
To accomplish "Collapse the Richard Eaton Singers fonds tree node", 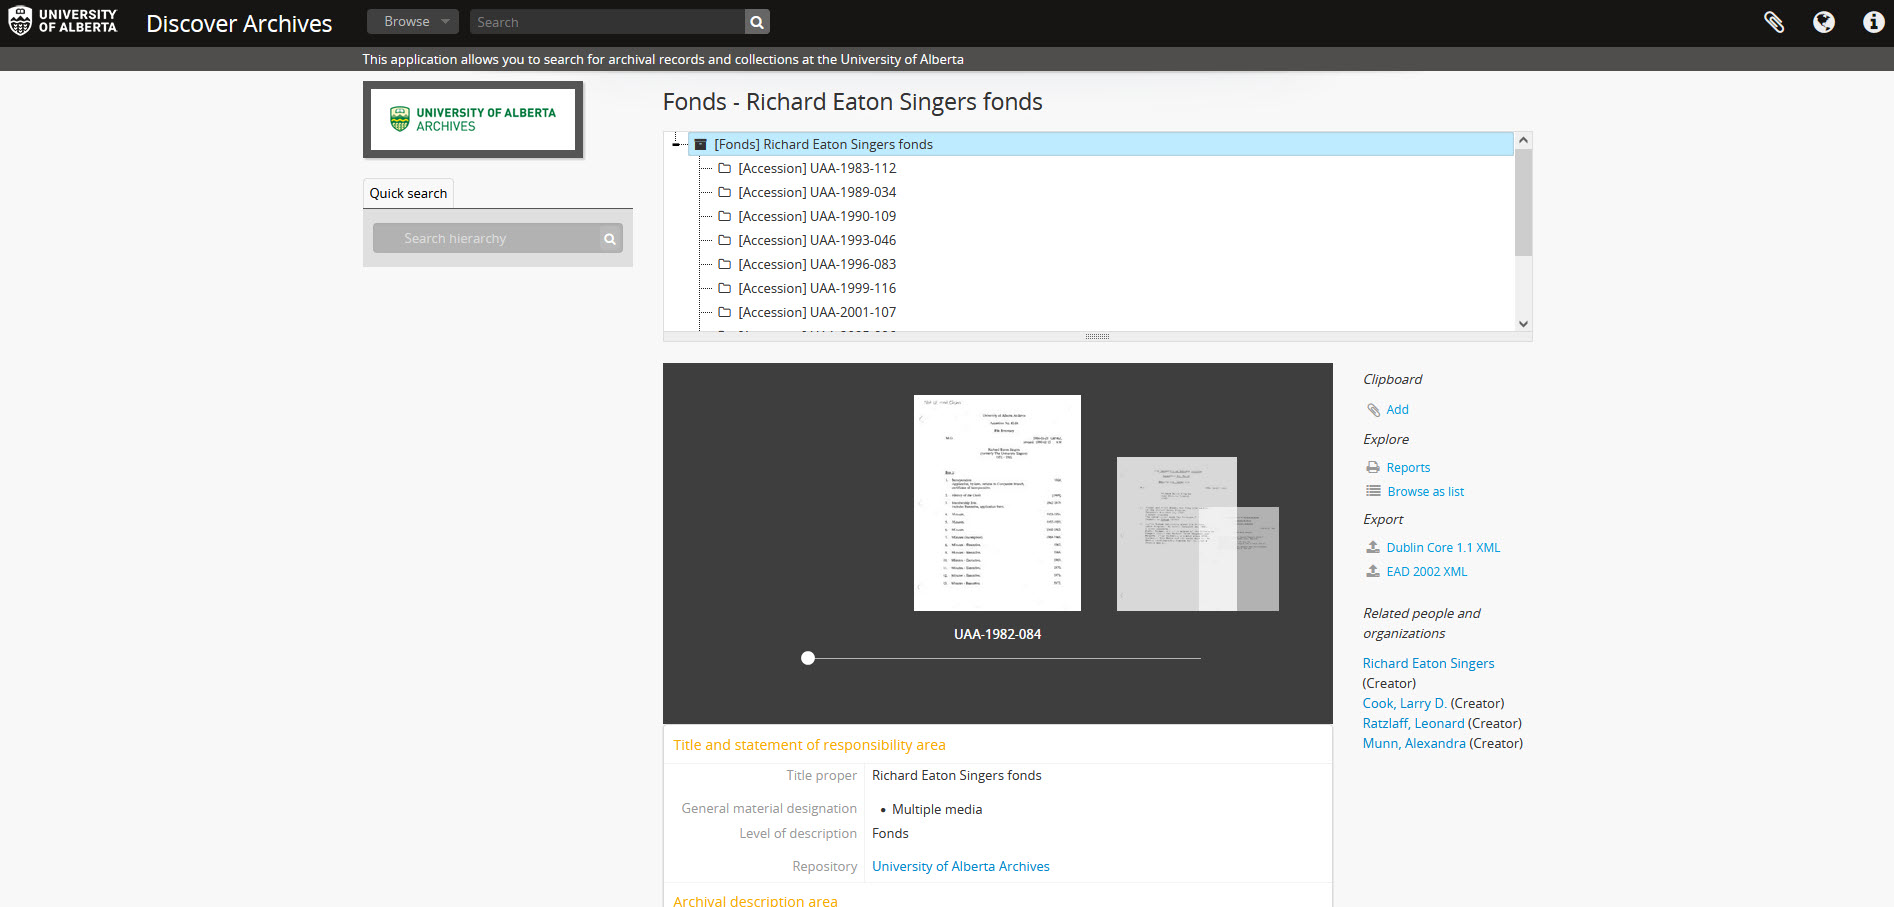I will 677,145.
